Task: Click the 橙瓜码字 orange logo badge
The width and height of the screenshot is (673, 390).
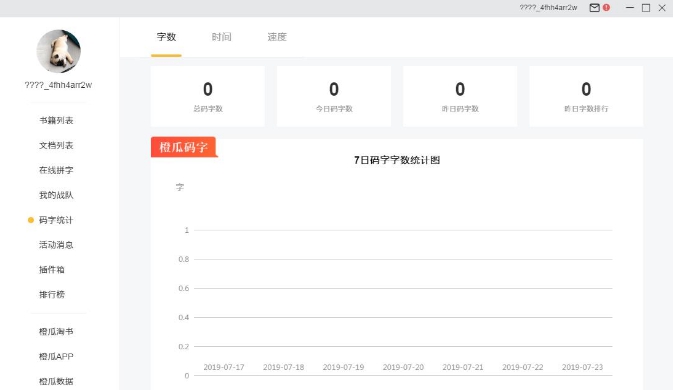Action: pos(184,147)
